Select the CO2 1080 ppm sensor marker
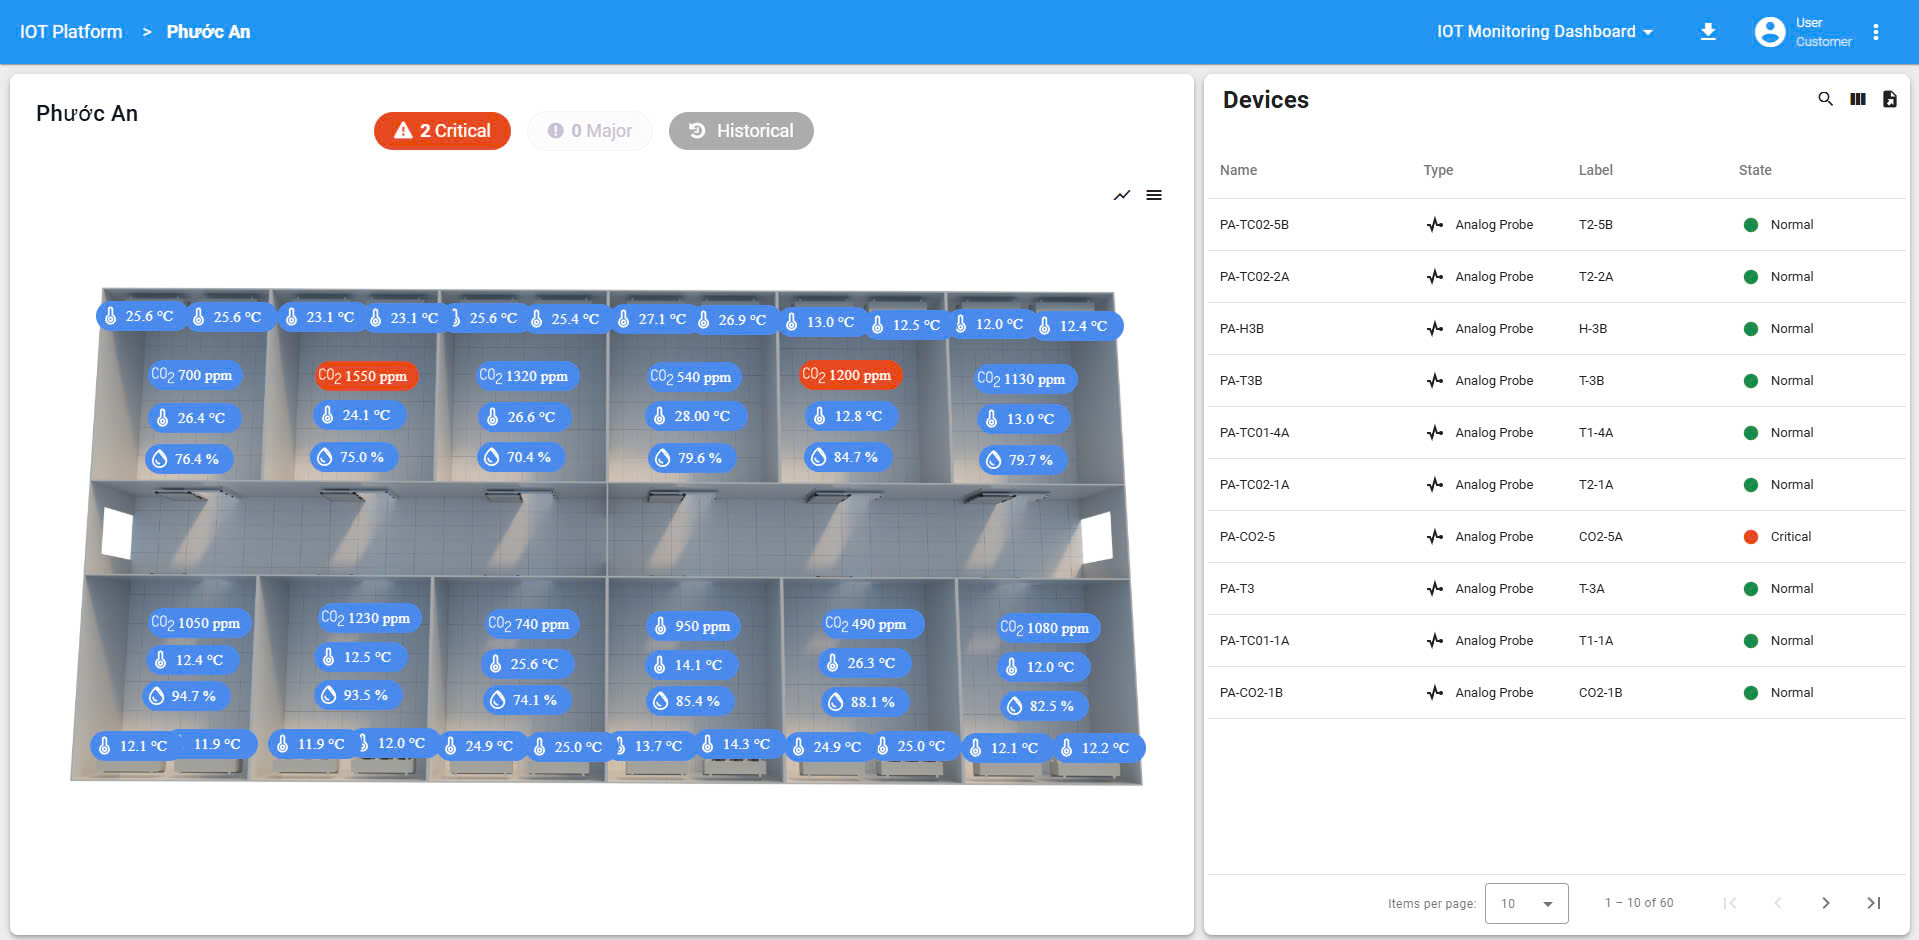This screenshot has height=940, width=1919. pyautogui.click(x=1048, y=628)
